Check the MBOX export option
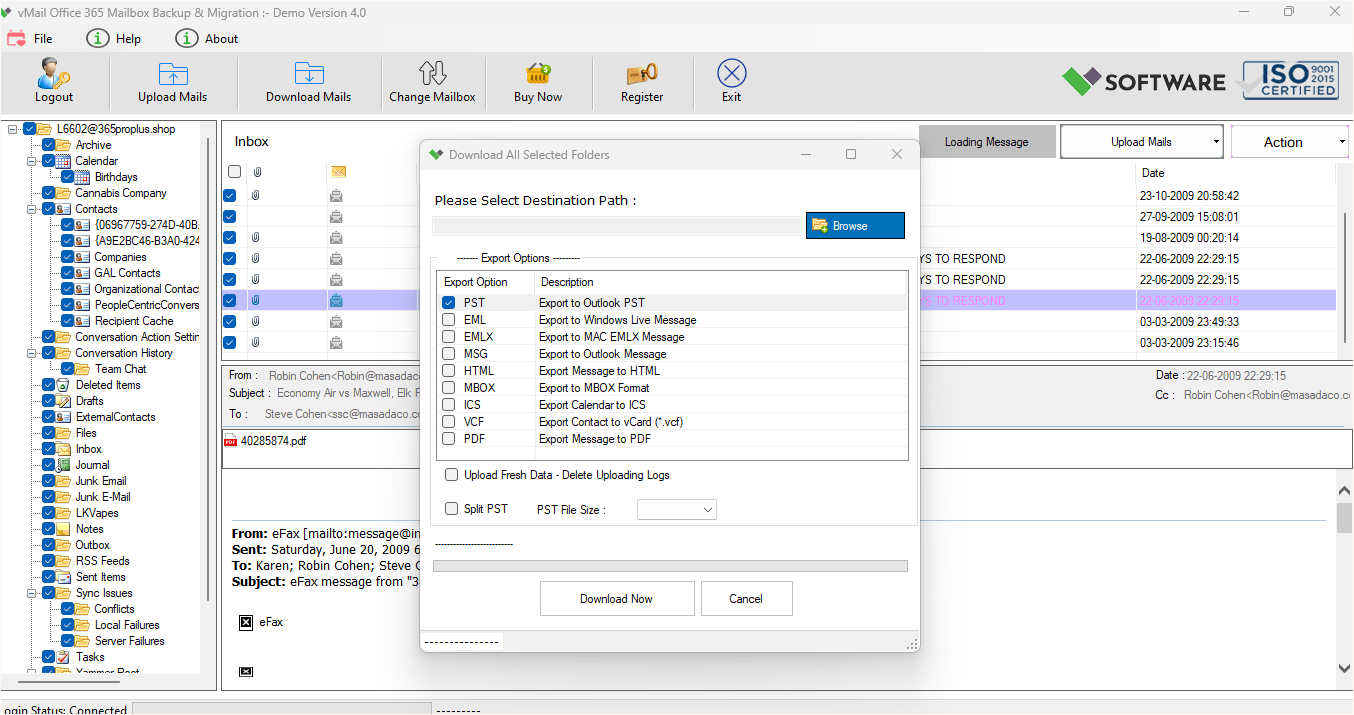The image size is (1354, 715). (x=449, y=388)
